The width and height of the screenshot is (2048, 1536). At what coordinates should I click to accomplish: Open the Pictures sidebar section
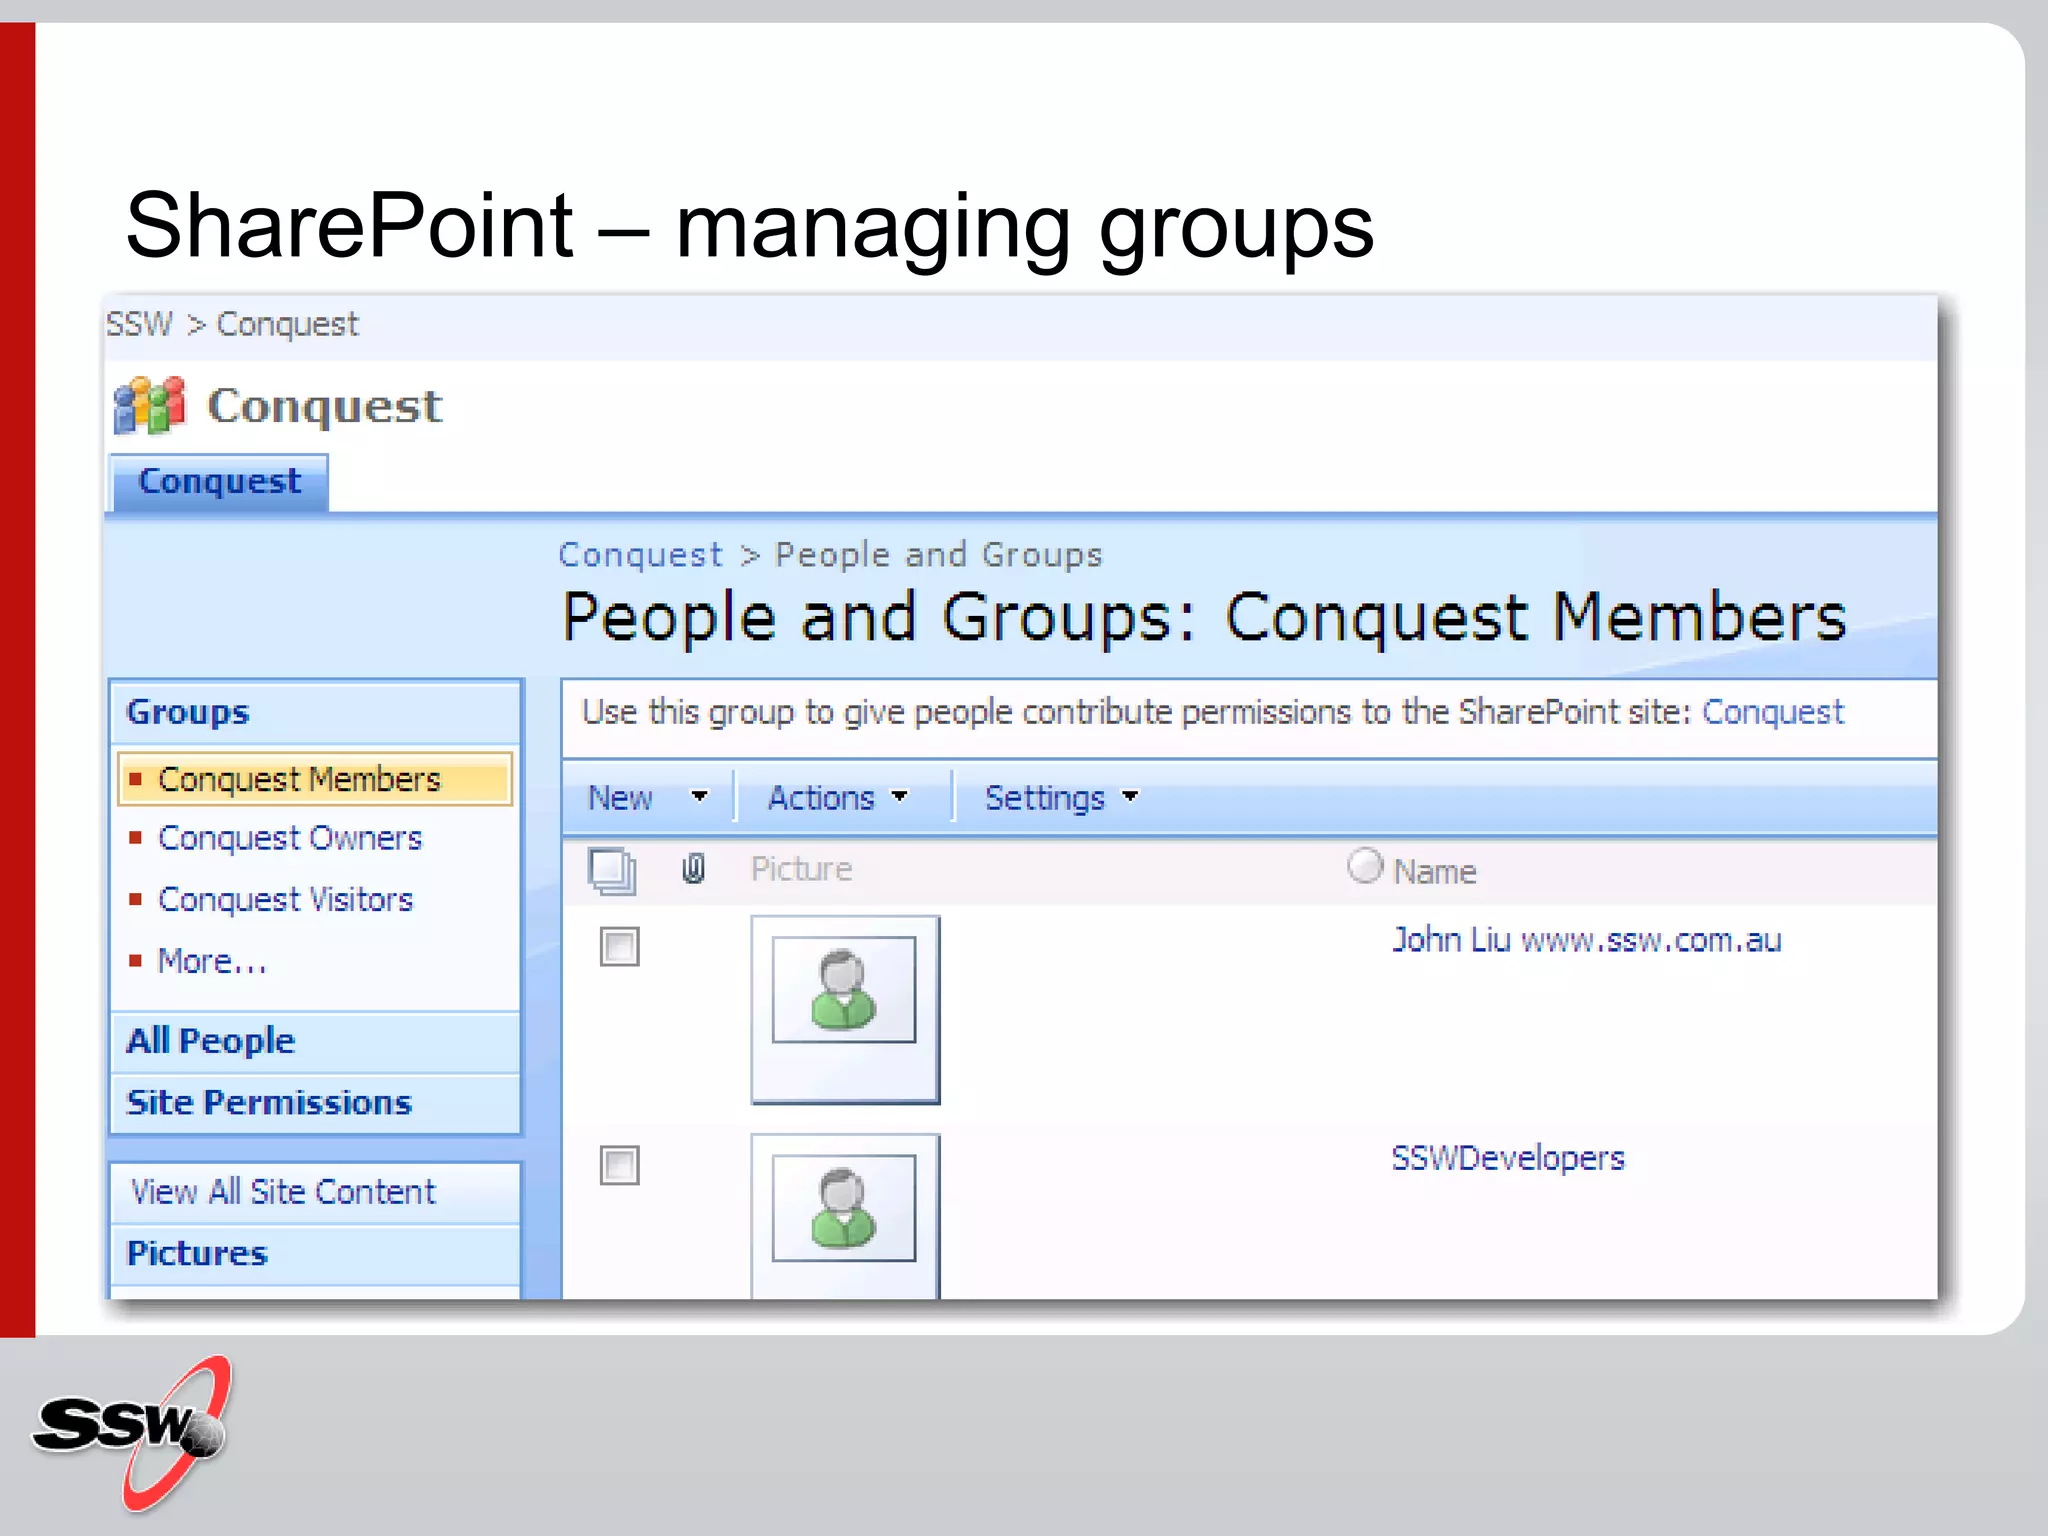(197, 1253)
